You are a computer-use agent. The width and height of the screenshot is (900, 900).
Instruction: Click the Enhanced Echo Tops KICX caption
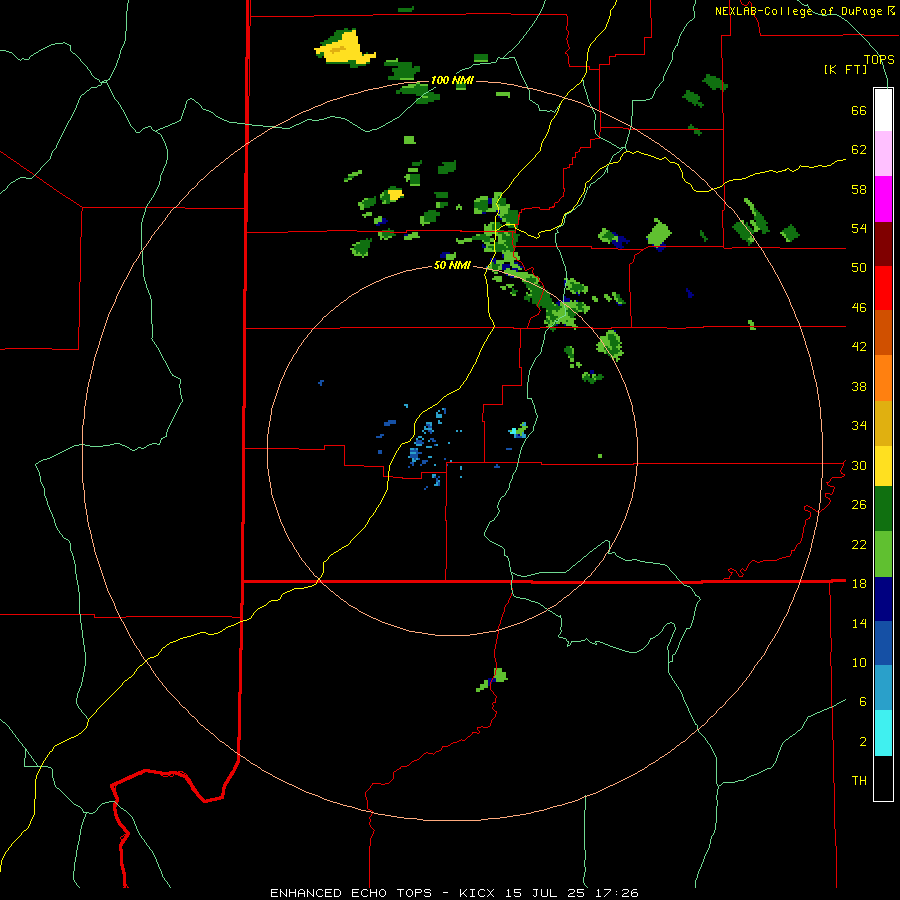454,893
